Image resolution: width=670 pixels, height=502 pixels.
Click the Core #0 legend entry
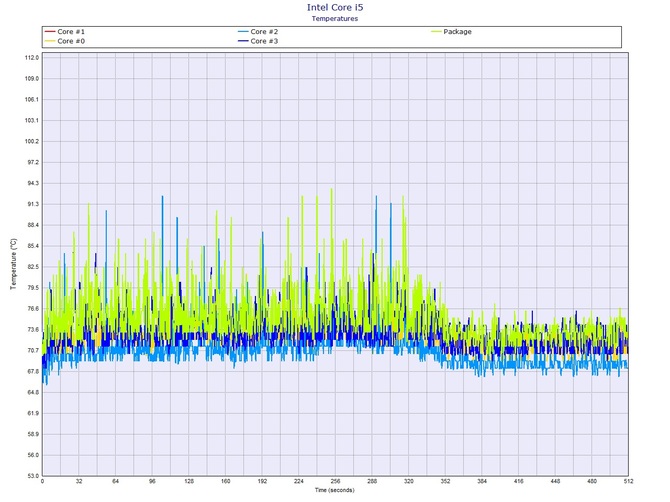coord(65,41)
